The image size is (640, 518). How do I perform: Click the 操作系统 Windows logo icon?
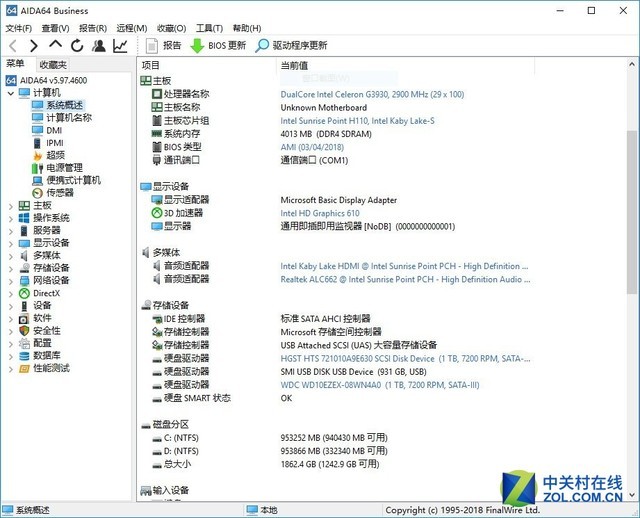[24, 218]
